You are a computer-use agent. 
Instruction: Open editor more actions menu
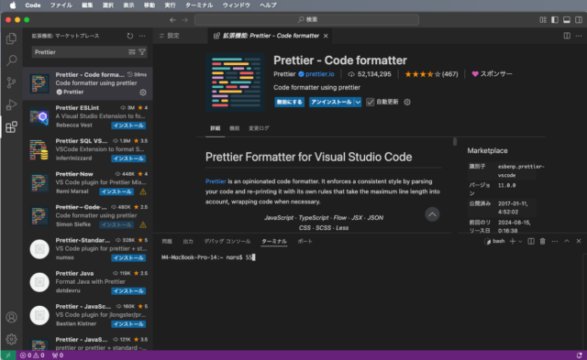tap(579, 36)
